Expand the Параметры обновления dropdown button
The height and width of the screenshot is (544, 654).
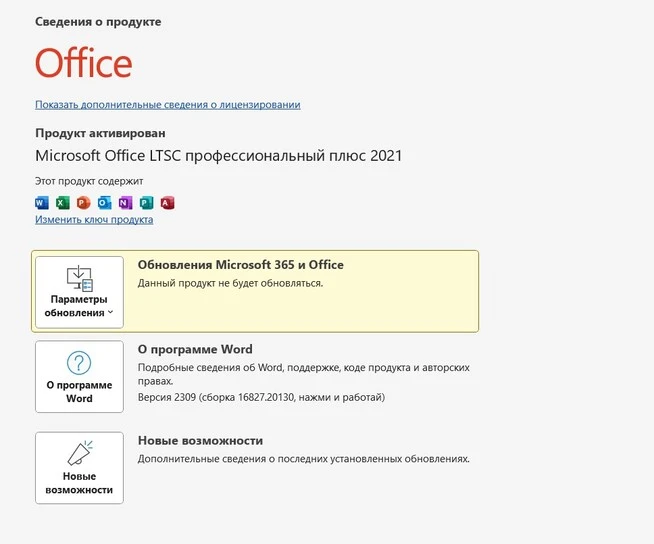[x=79, y=292]
